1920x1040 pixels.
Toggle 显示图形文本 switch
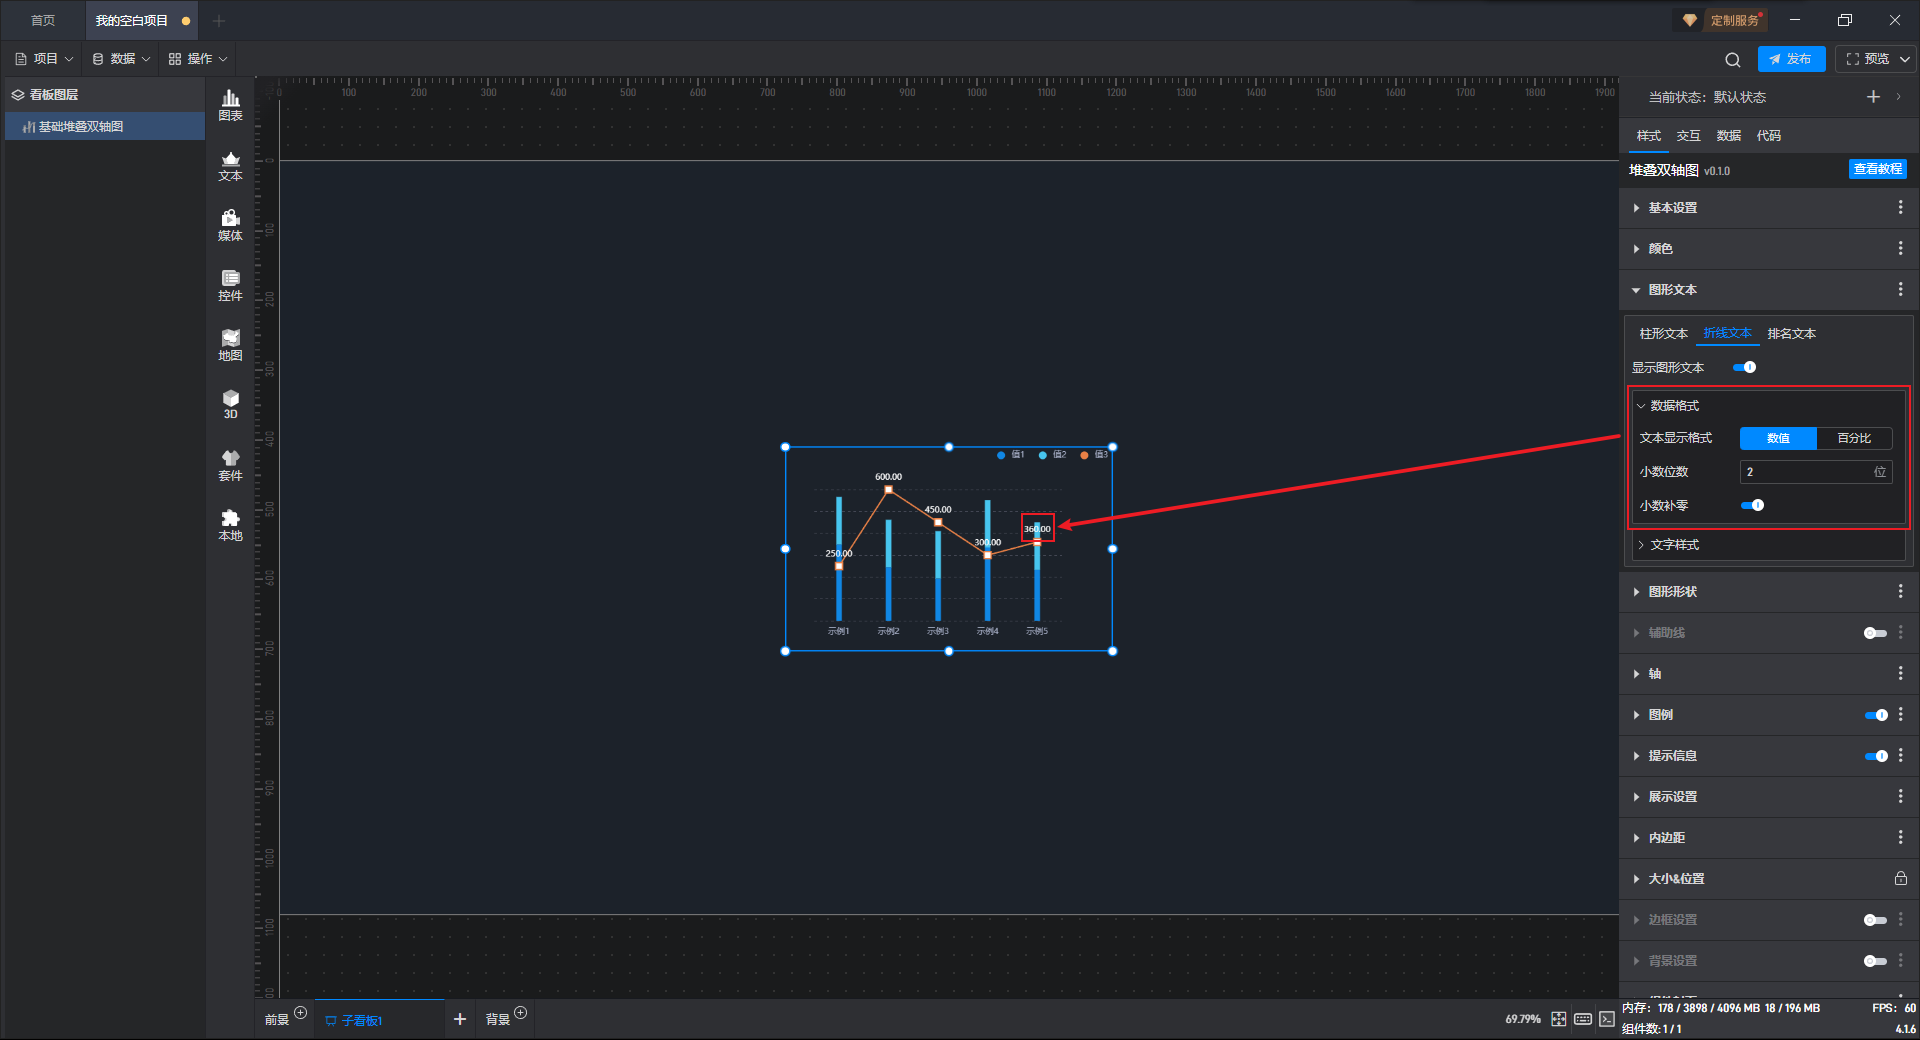pyautogui.click(x=1744, y=367)
